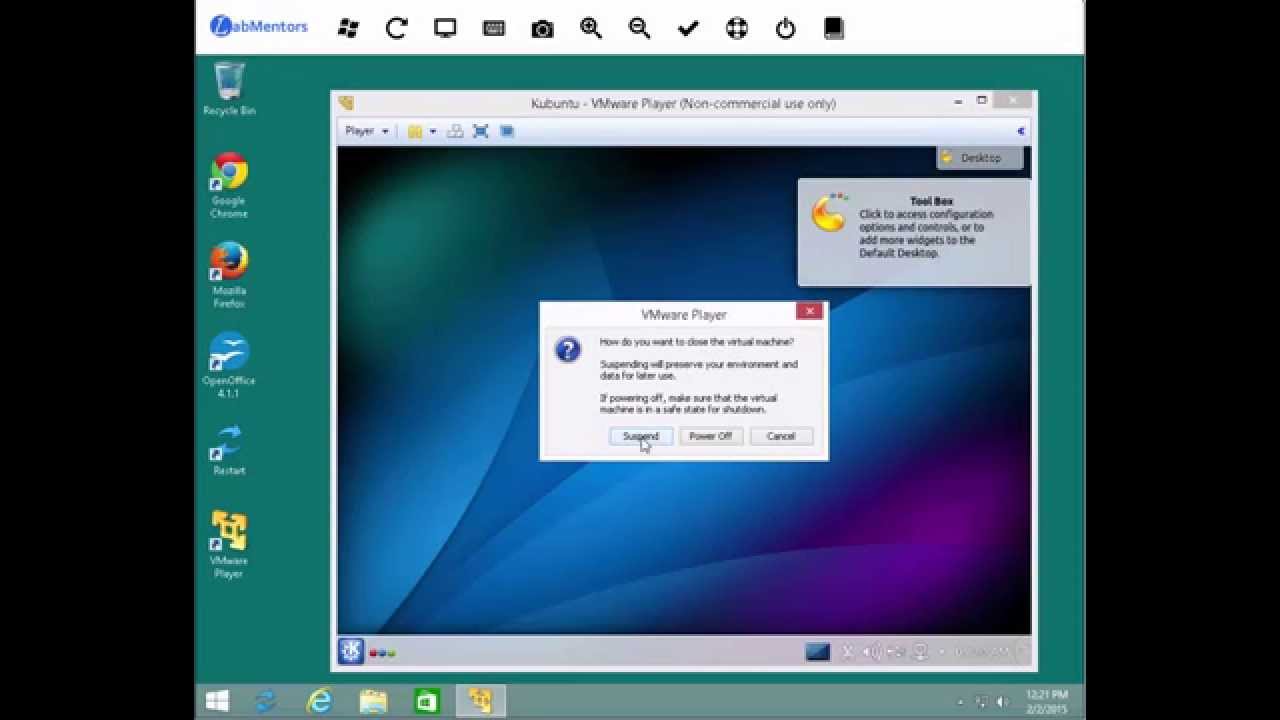Click the Power Off button
Viewport: 1280px width, 720px height.
pyautogui.click(x=711, y=436)
